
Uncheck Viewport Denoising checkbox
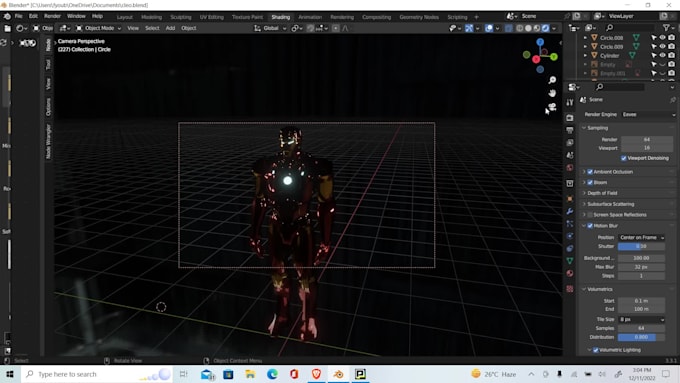coord(624,158)
